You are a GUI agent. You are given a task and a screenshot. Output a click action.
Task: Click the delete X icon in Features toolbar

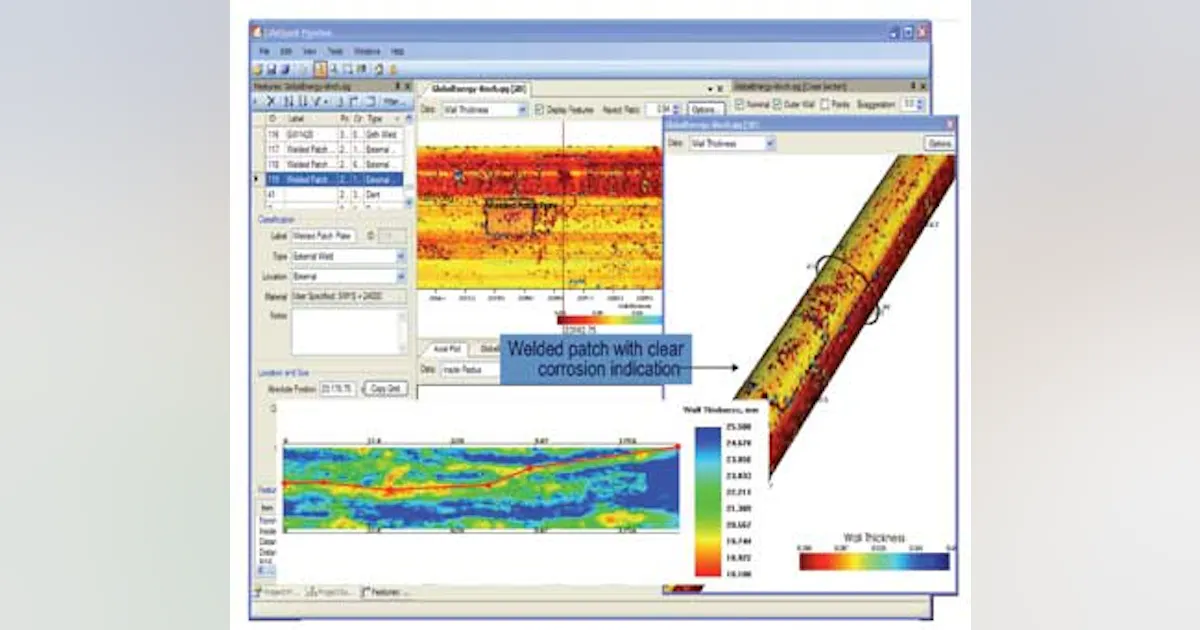click(270, 101)
